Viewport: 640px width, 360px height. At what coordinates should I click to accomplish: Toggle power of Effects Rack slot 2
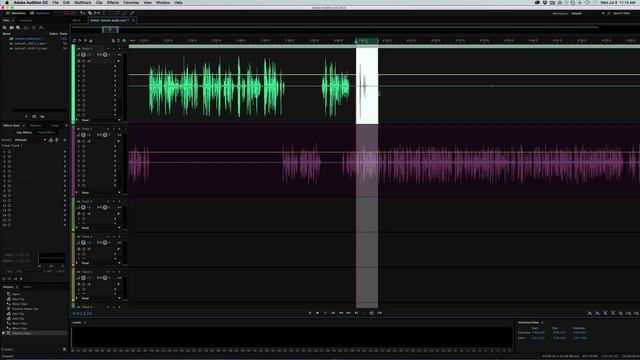[x=9, y=157]
